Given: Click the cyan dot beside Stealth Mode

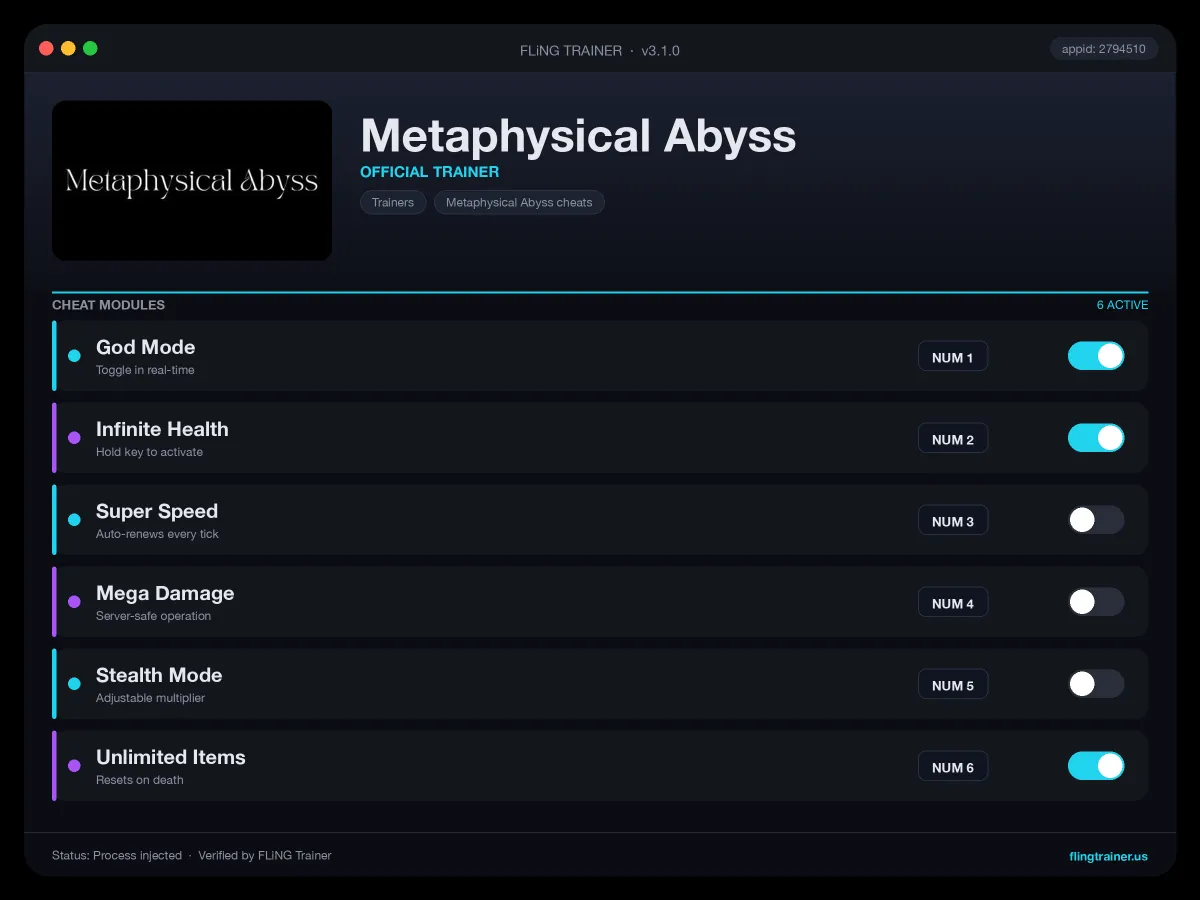Looking at the screenshot, I should pos(74,684).
